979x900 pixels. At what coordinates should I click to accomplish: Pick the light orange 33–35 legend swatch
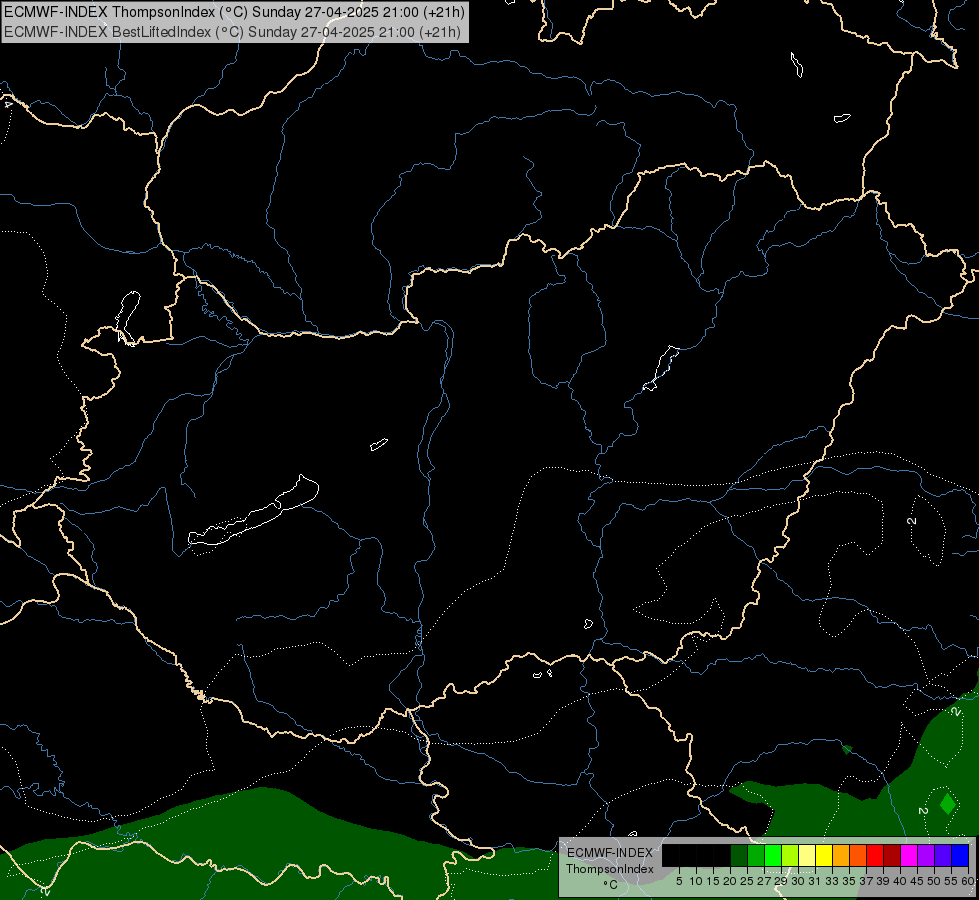[841, 855]
